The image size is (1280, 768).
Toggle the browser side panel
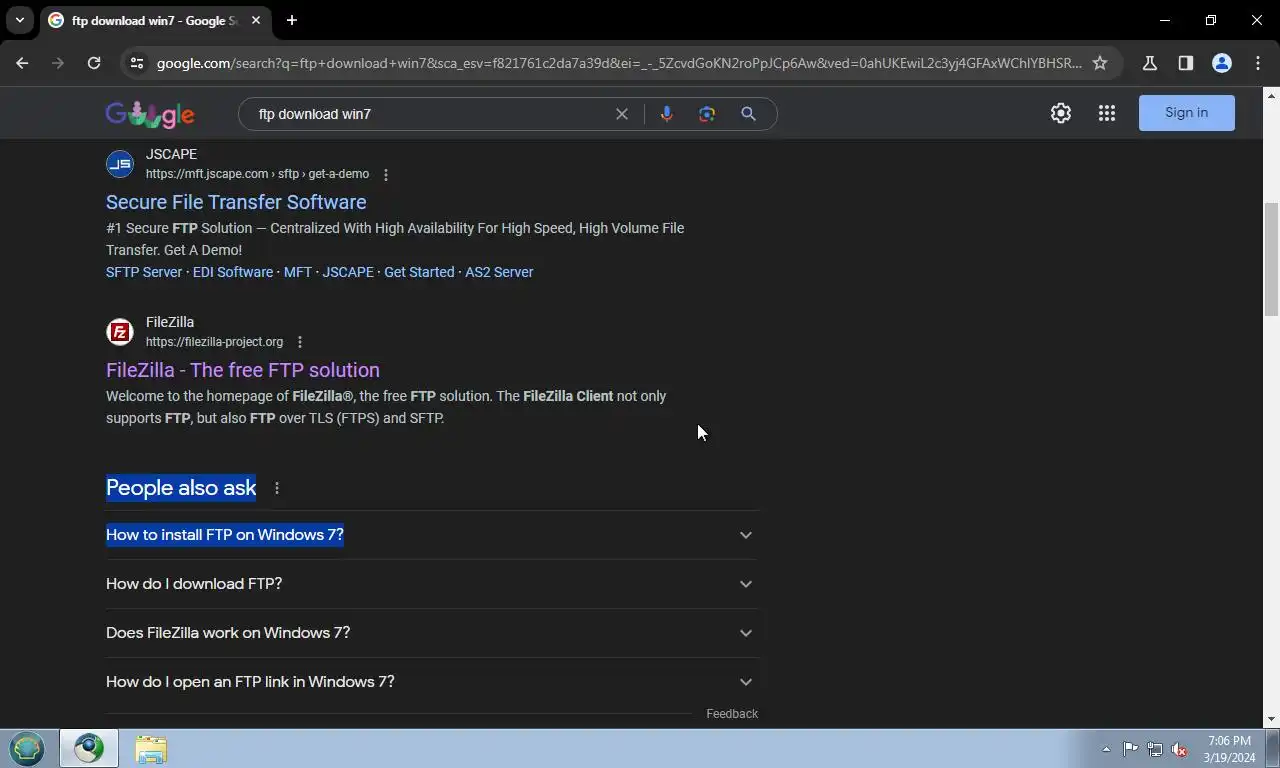click(1185, 63)
